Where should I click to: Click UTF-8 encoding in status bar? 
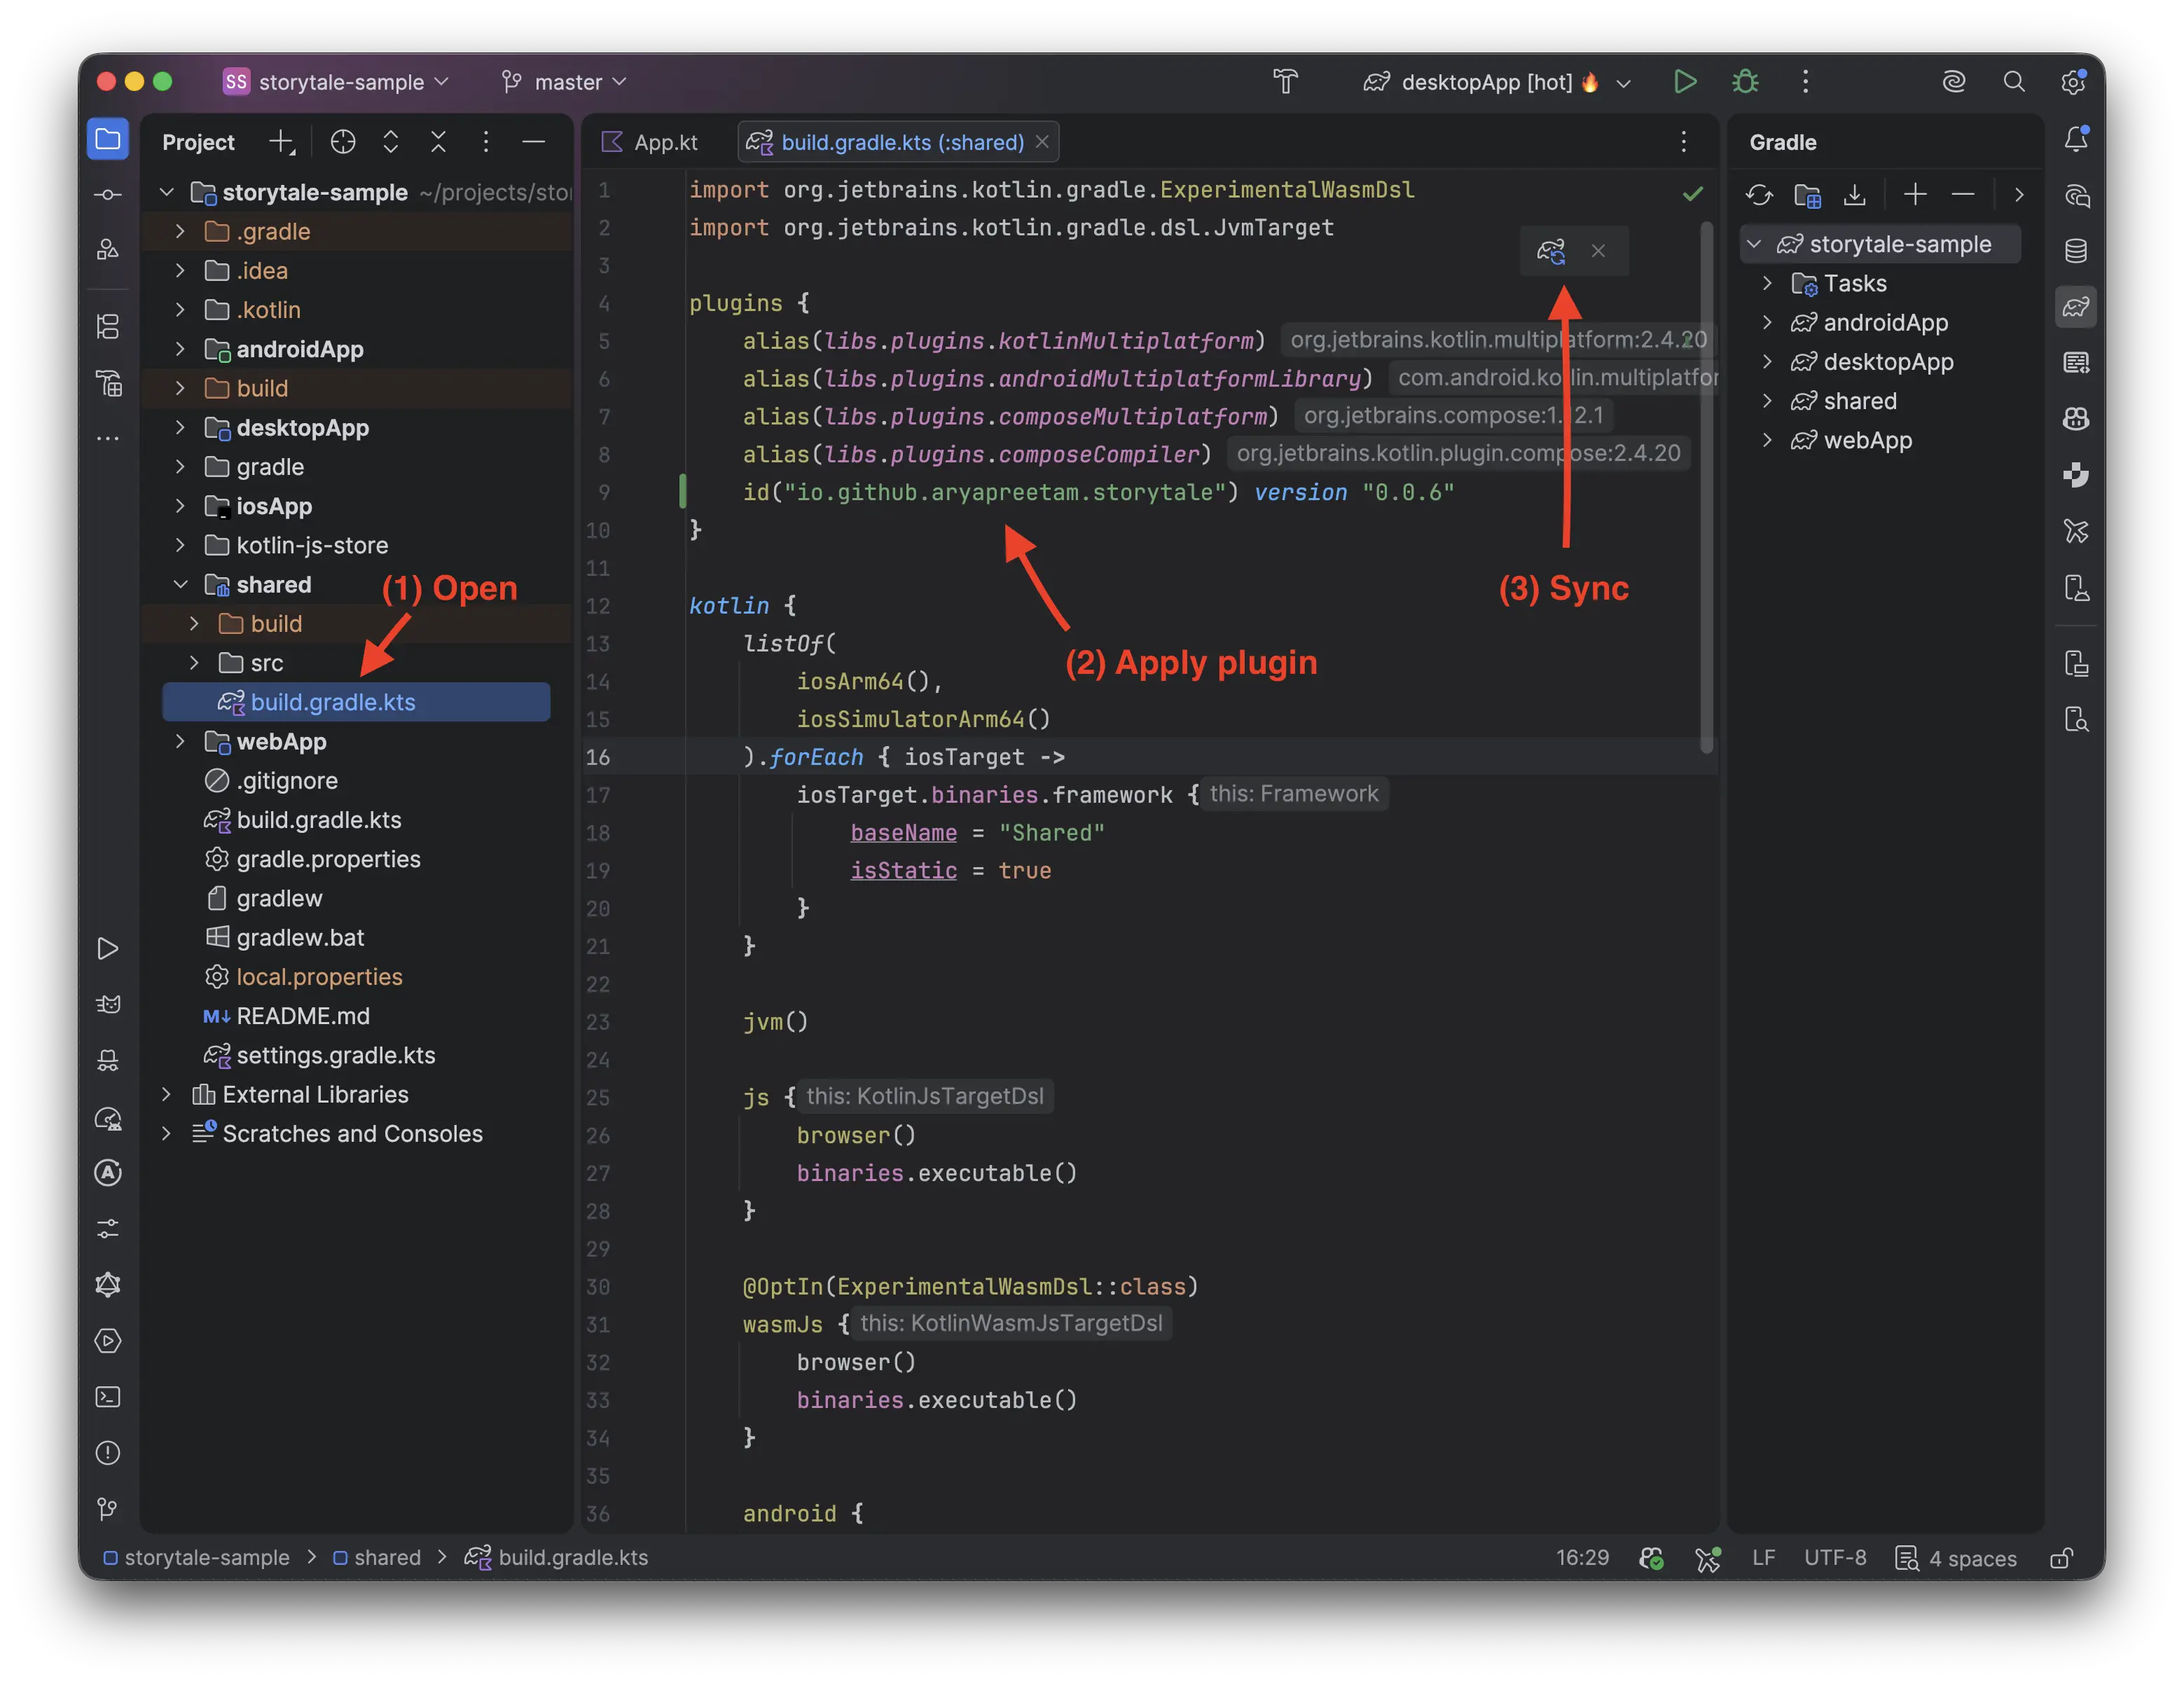tap(1835, 1558)
